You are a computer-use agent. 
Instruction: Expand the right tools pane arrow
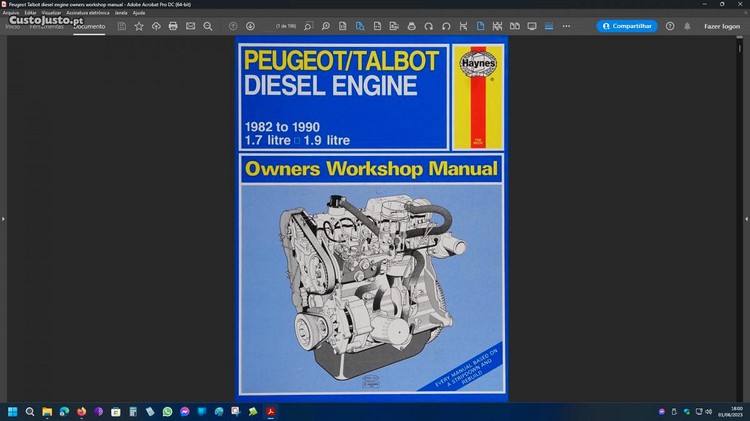[746, 218]
